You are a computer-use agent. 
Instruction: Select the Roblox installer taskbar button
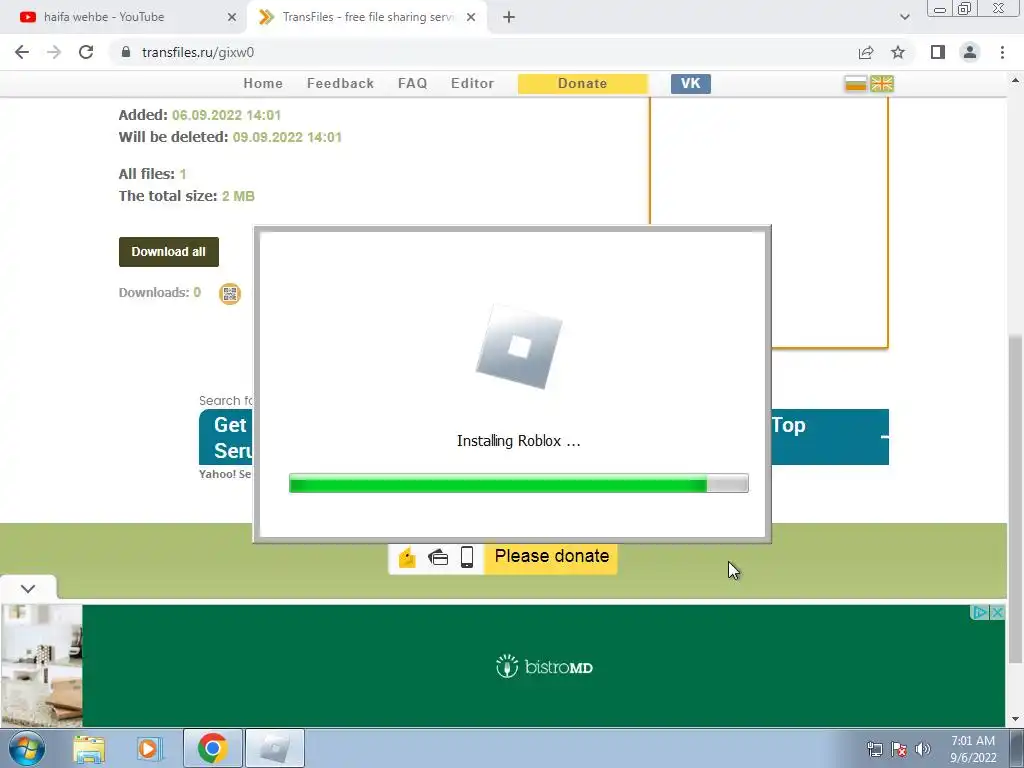pos(275,748)
